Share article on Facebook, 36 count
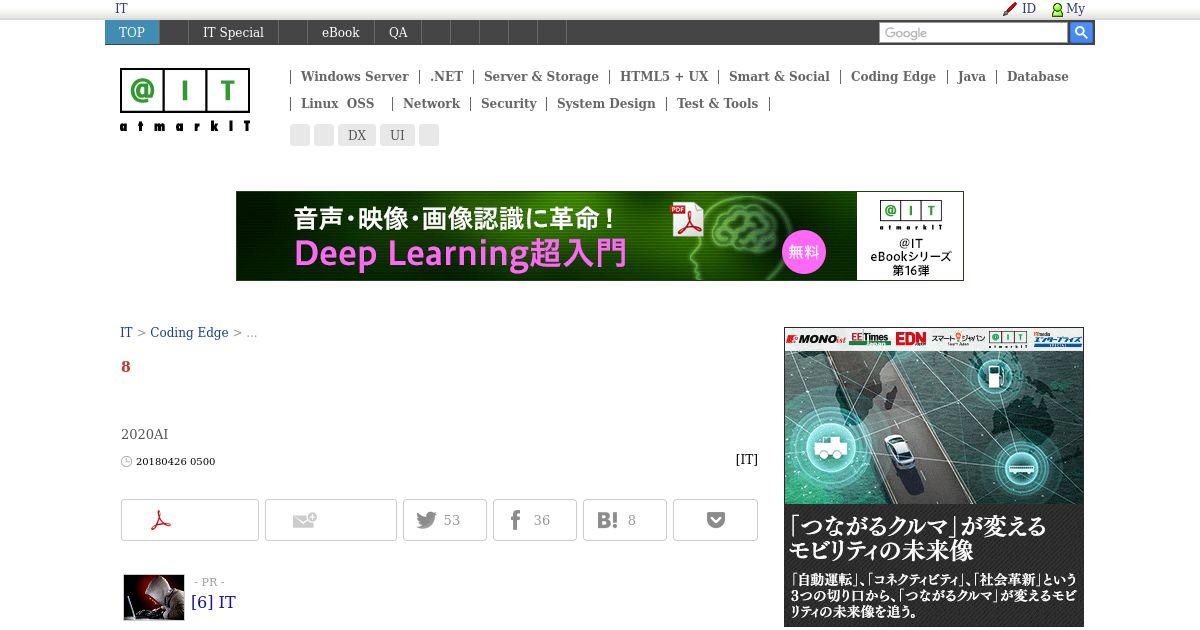This screenshot has width=1200, height=630. coord(535,520)
